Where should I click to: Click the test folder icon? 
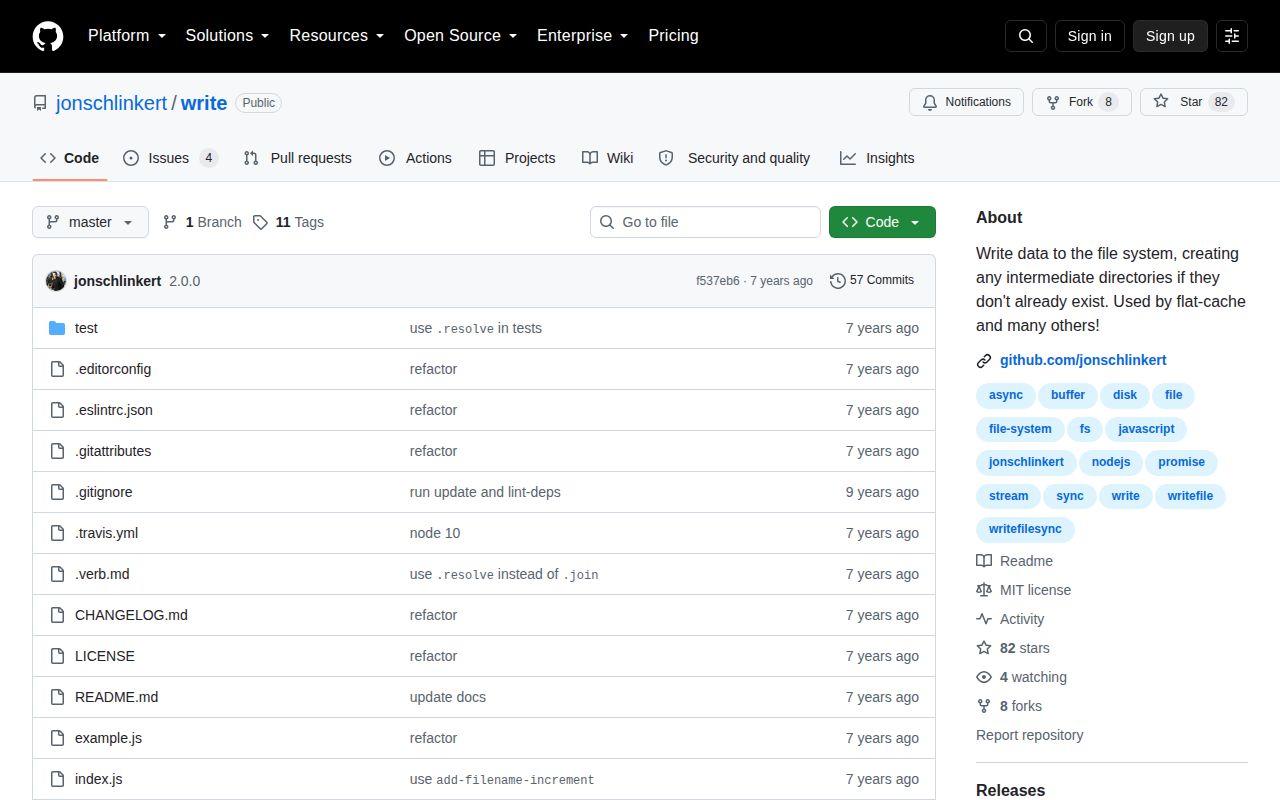(57, 328)
